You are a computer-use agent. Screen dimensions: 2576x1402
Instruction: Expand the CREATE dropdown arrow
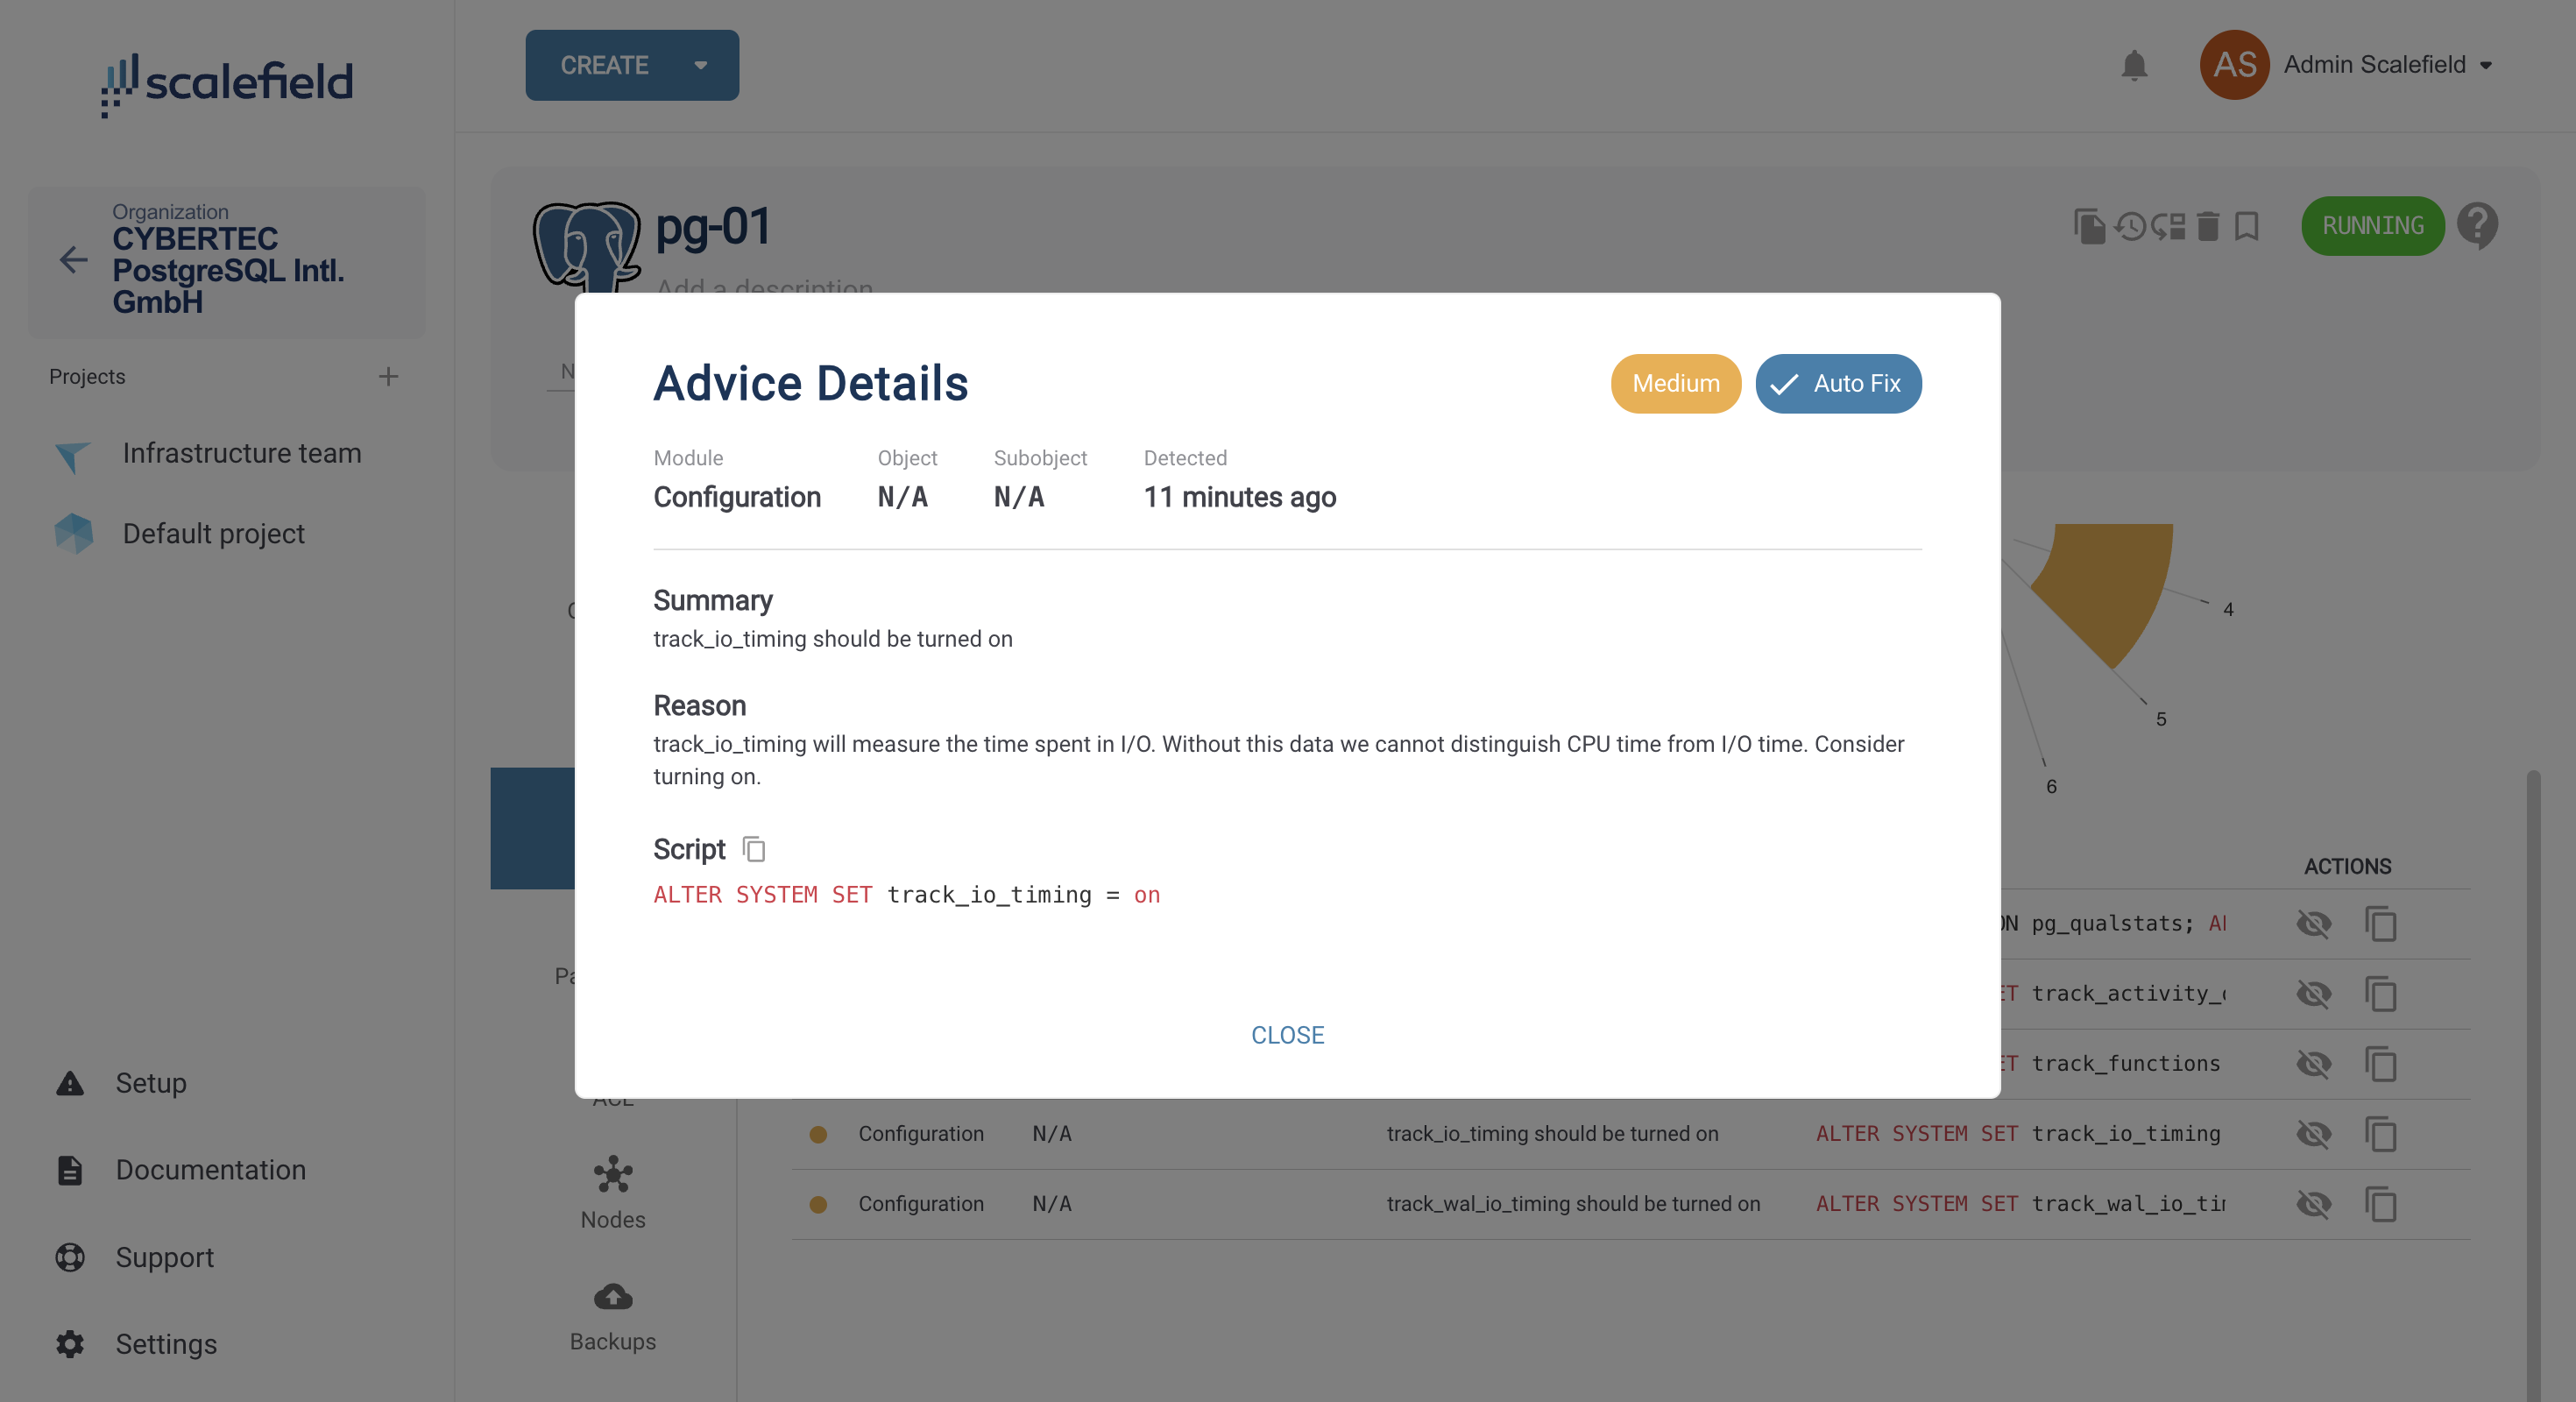pyautogui.click(x=701, y=65)
